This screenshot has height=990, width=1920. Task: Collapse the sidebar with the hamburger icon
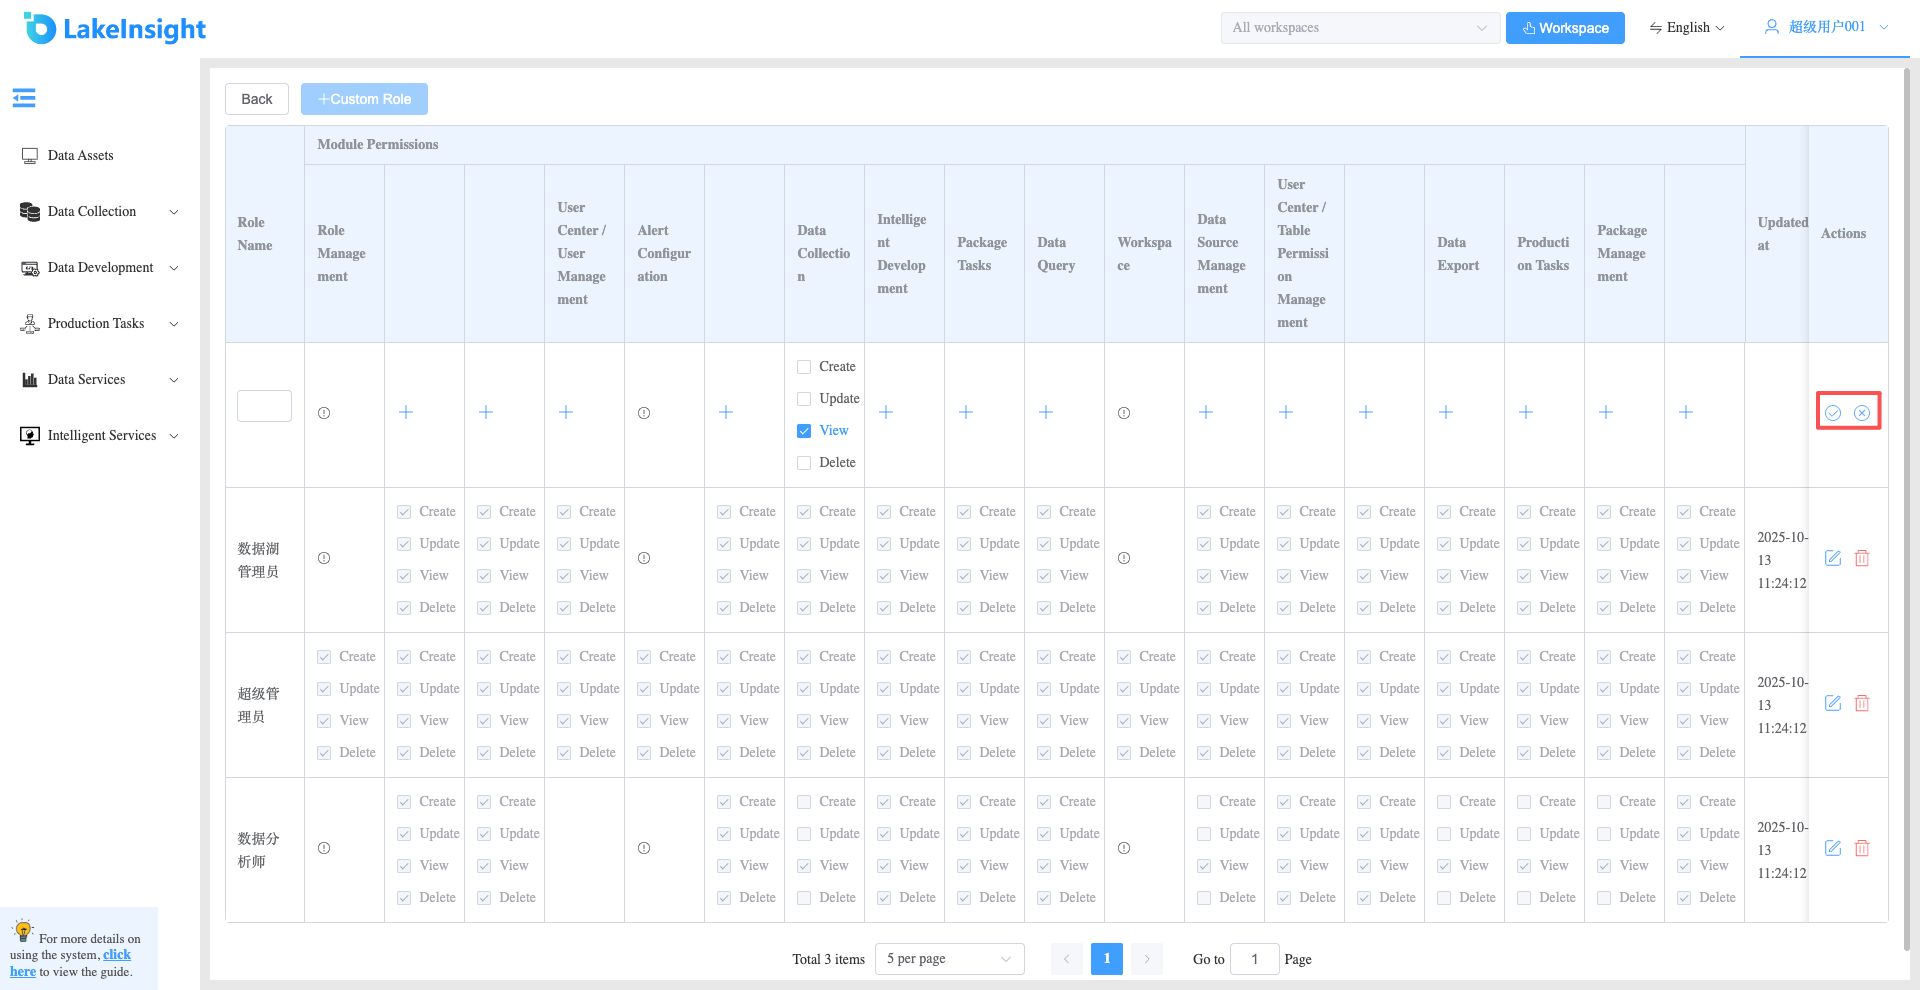(x=24, y=97)
